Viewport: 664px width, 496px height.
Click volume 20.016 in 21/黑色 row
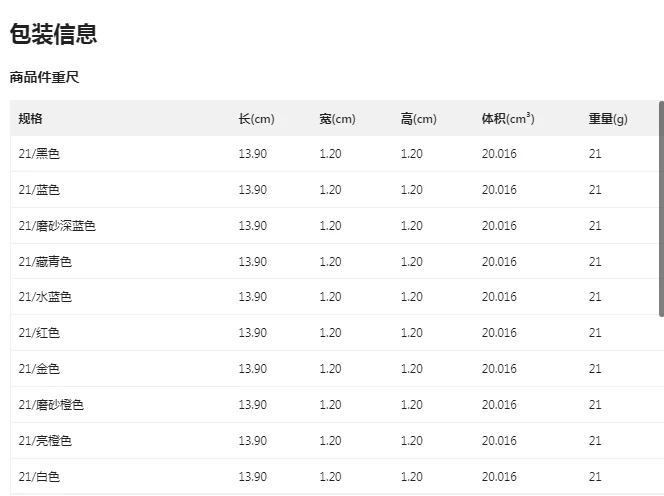499,154
